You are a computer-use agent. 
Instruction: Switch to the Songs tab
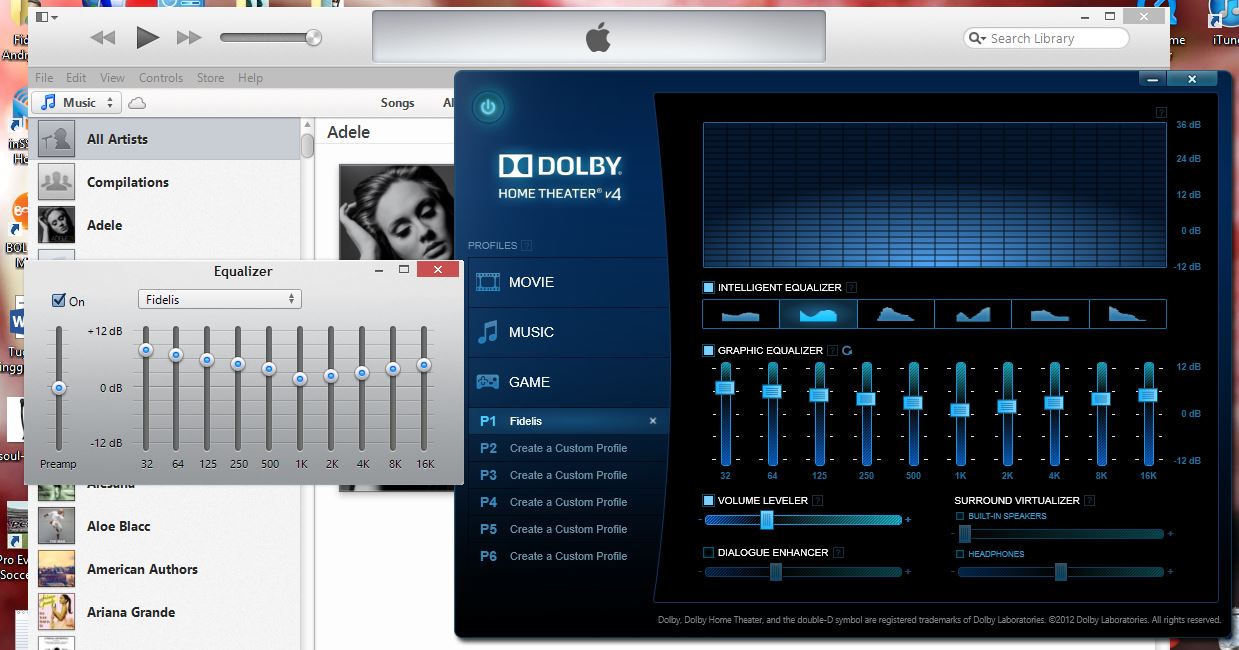click(x=397, y=103)
